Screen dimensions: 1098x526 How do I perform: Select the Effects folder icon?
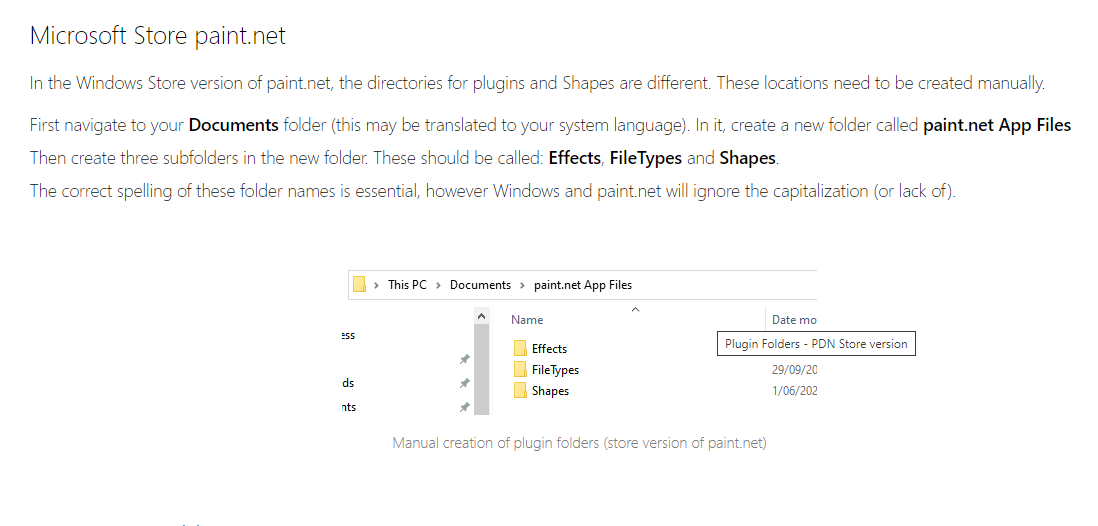(x=520, y=348)
